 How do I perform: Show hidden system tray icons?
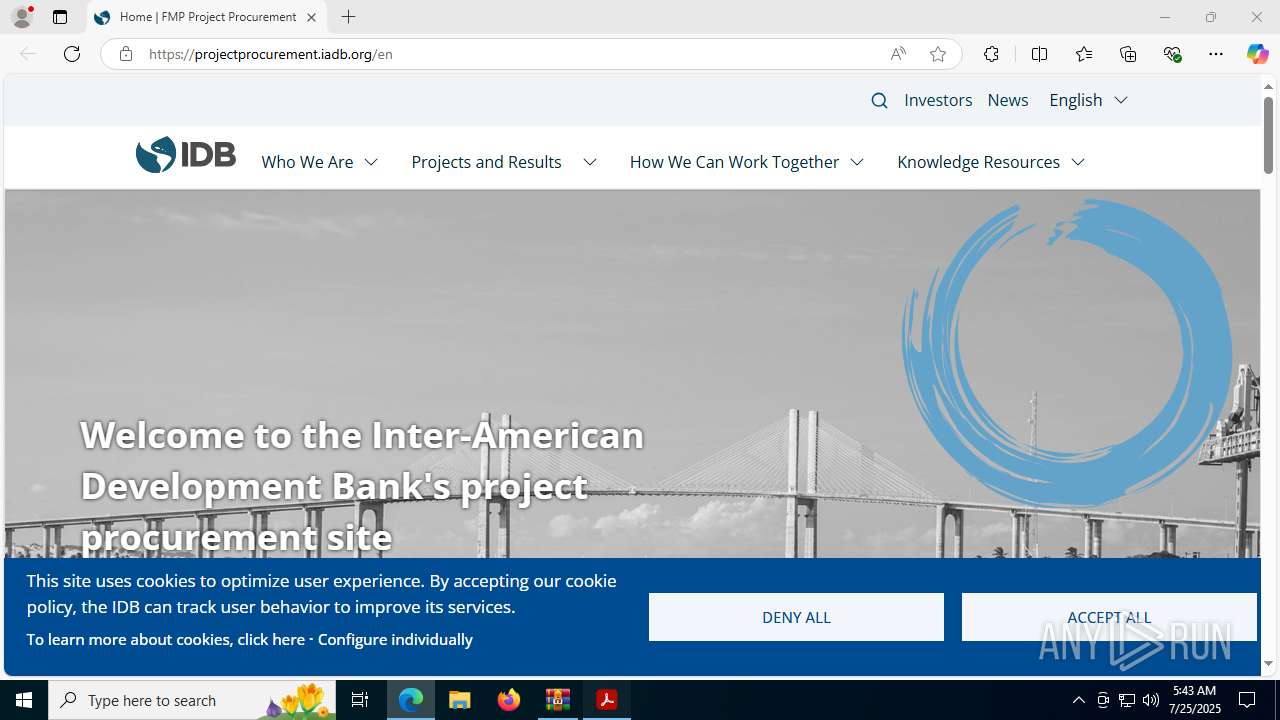1078,700
